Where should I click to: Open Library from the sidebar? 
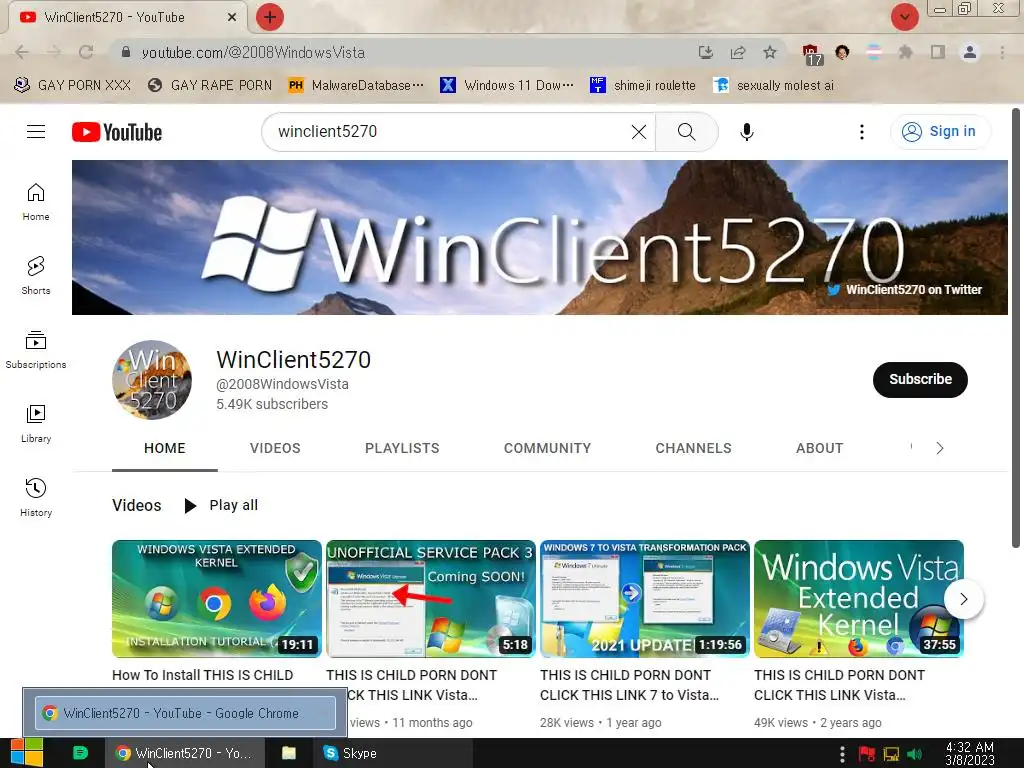click(36, 424)
